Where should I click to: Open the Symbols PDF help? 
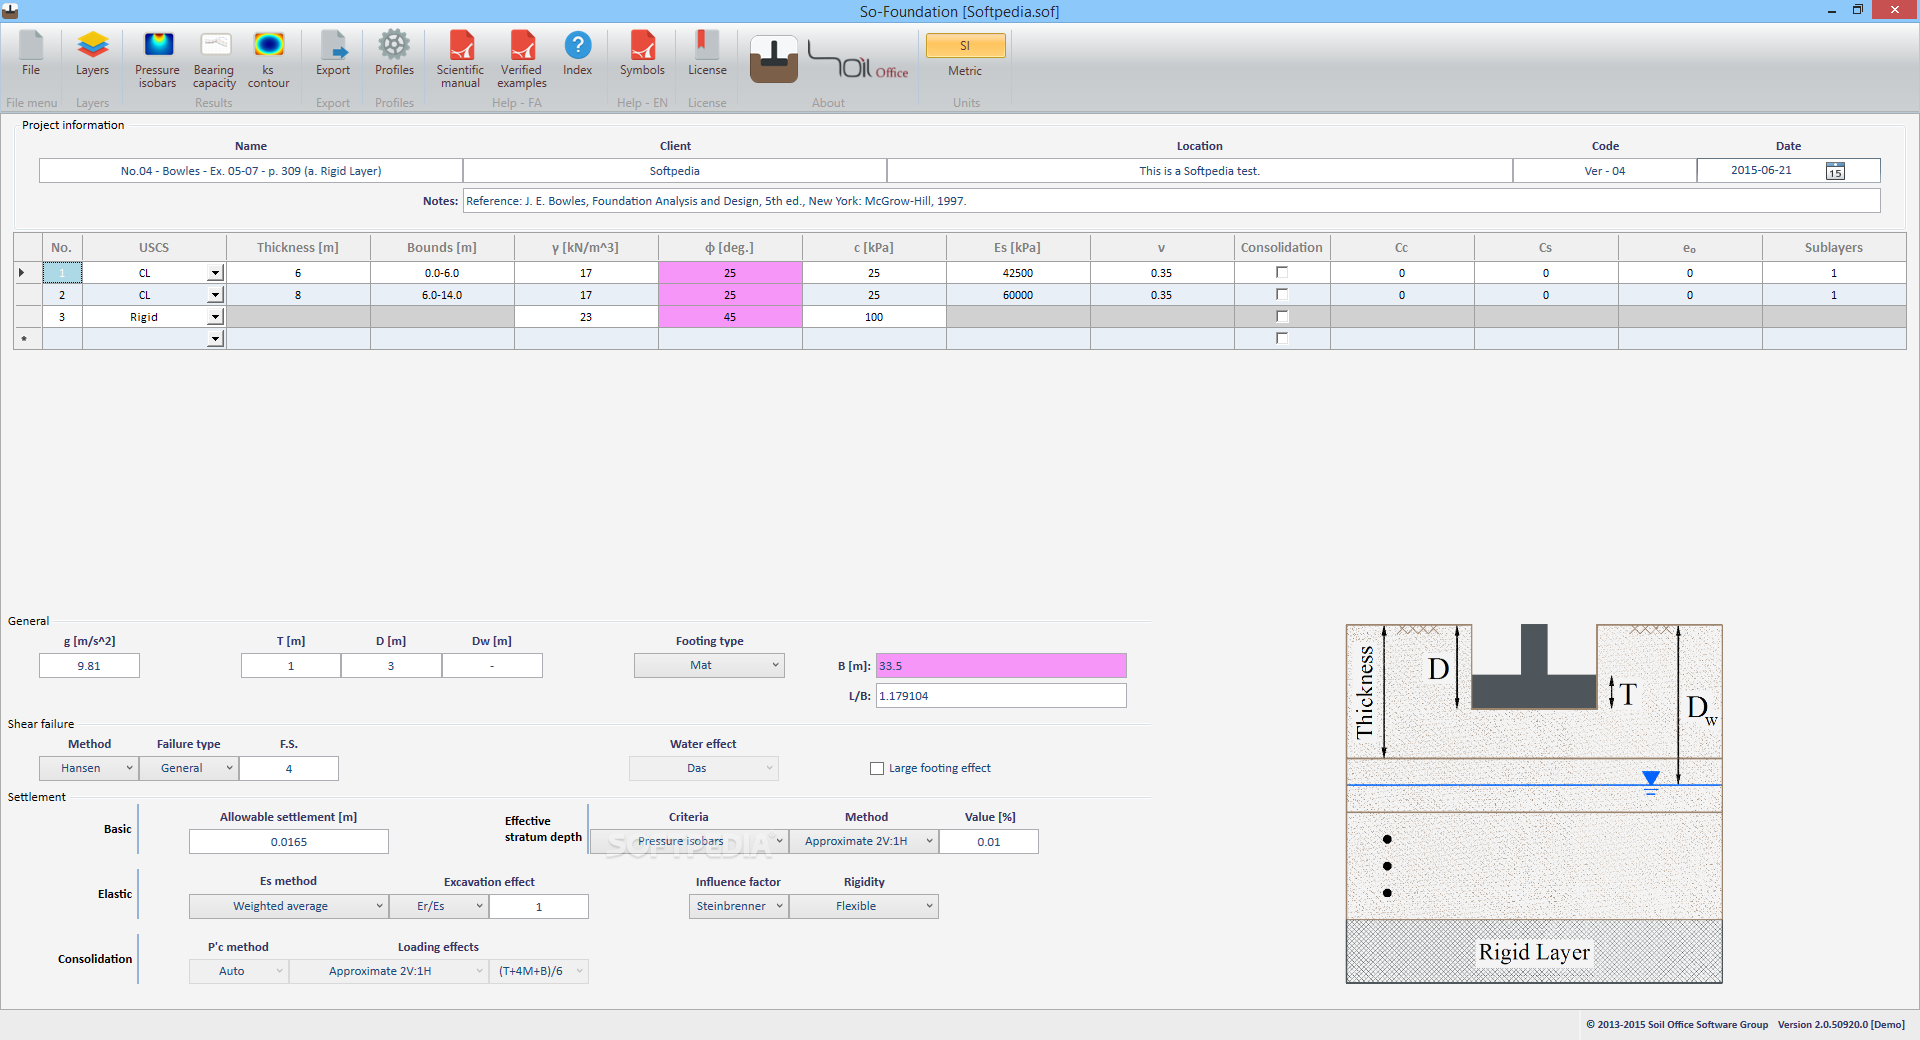(642, 53)
